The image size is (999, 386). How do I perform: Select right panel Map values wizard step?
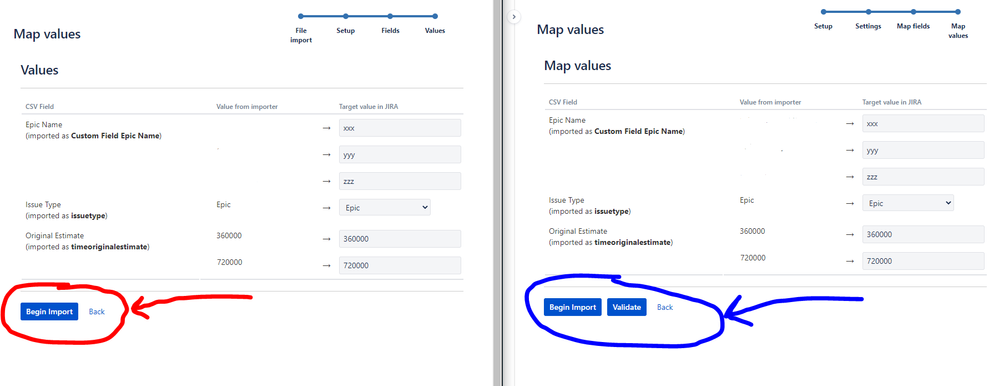[x=958, y=31]
